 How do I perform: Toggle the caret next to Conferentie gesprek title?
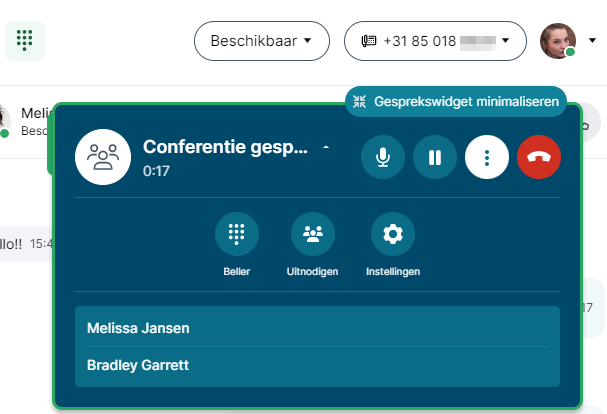coord(325,147)
